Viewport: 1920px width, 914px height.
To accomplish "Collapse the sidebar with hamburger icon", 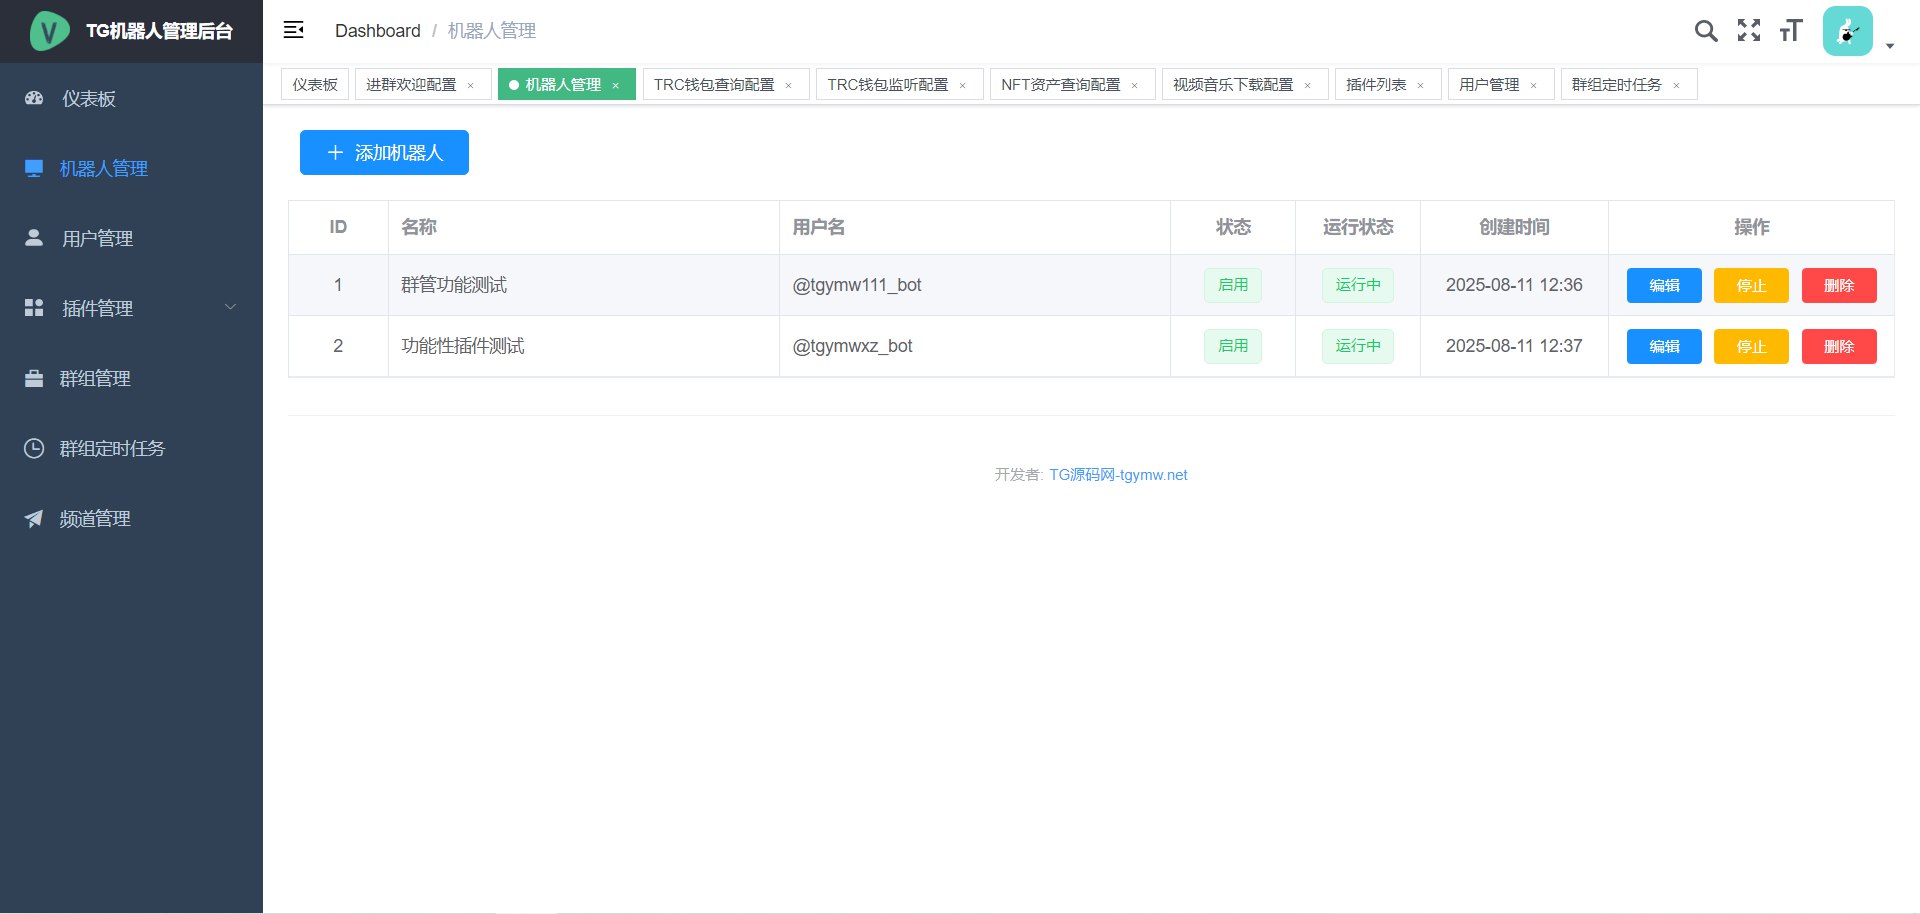I will [293, 30].
